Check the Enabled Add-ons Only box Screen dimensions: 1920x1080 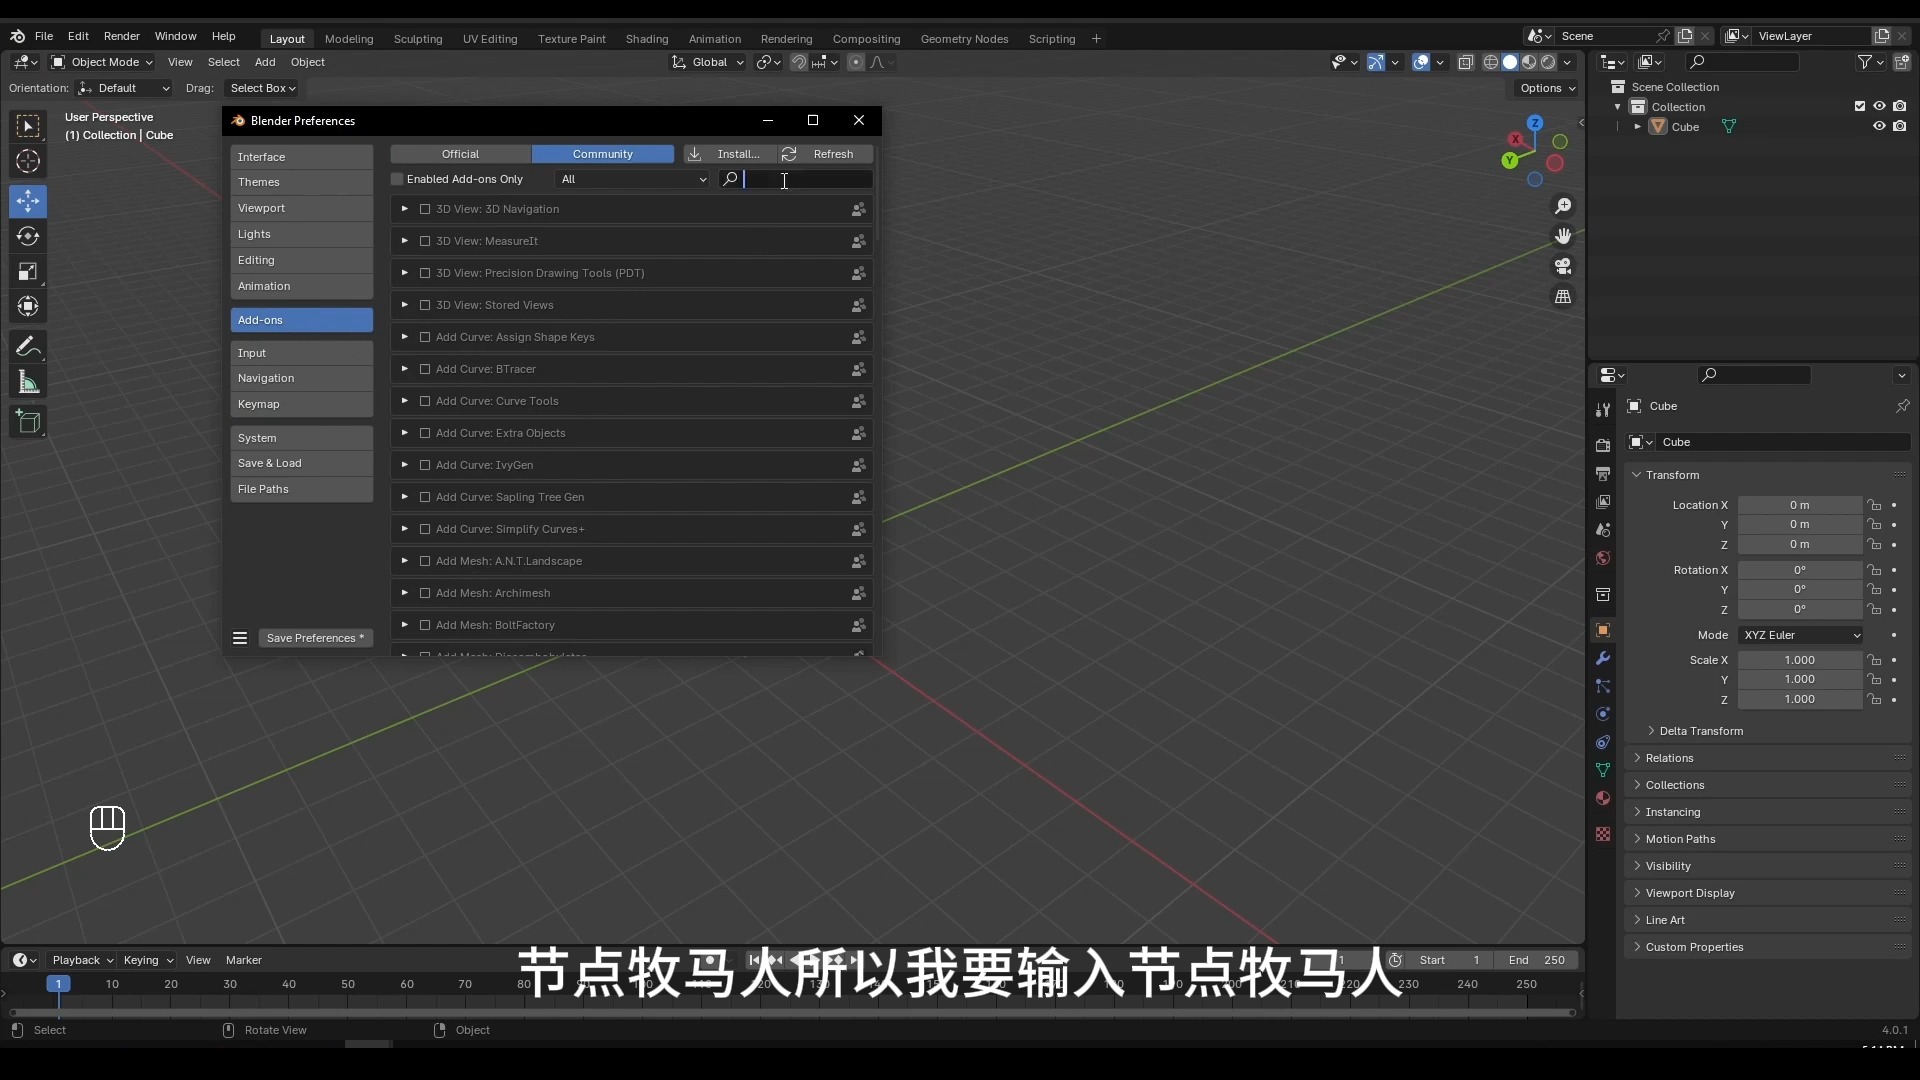click(398, 179)
